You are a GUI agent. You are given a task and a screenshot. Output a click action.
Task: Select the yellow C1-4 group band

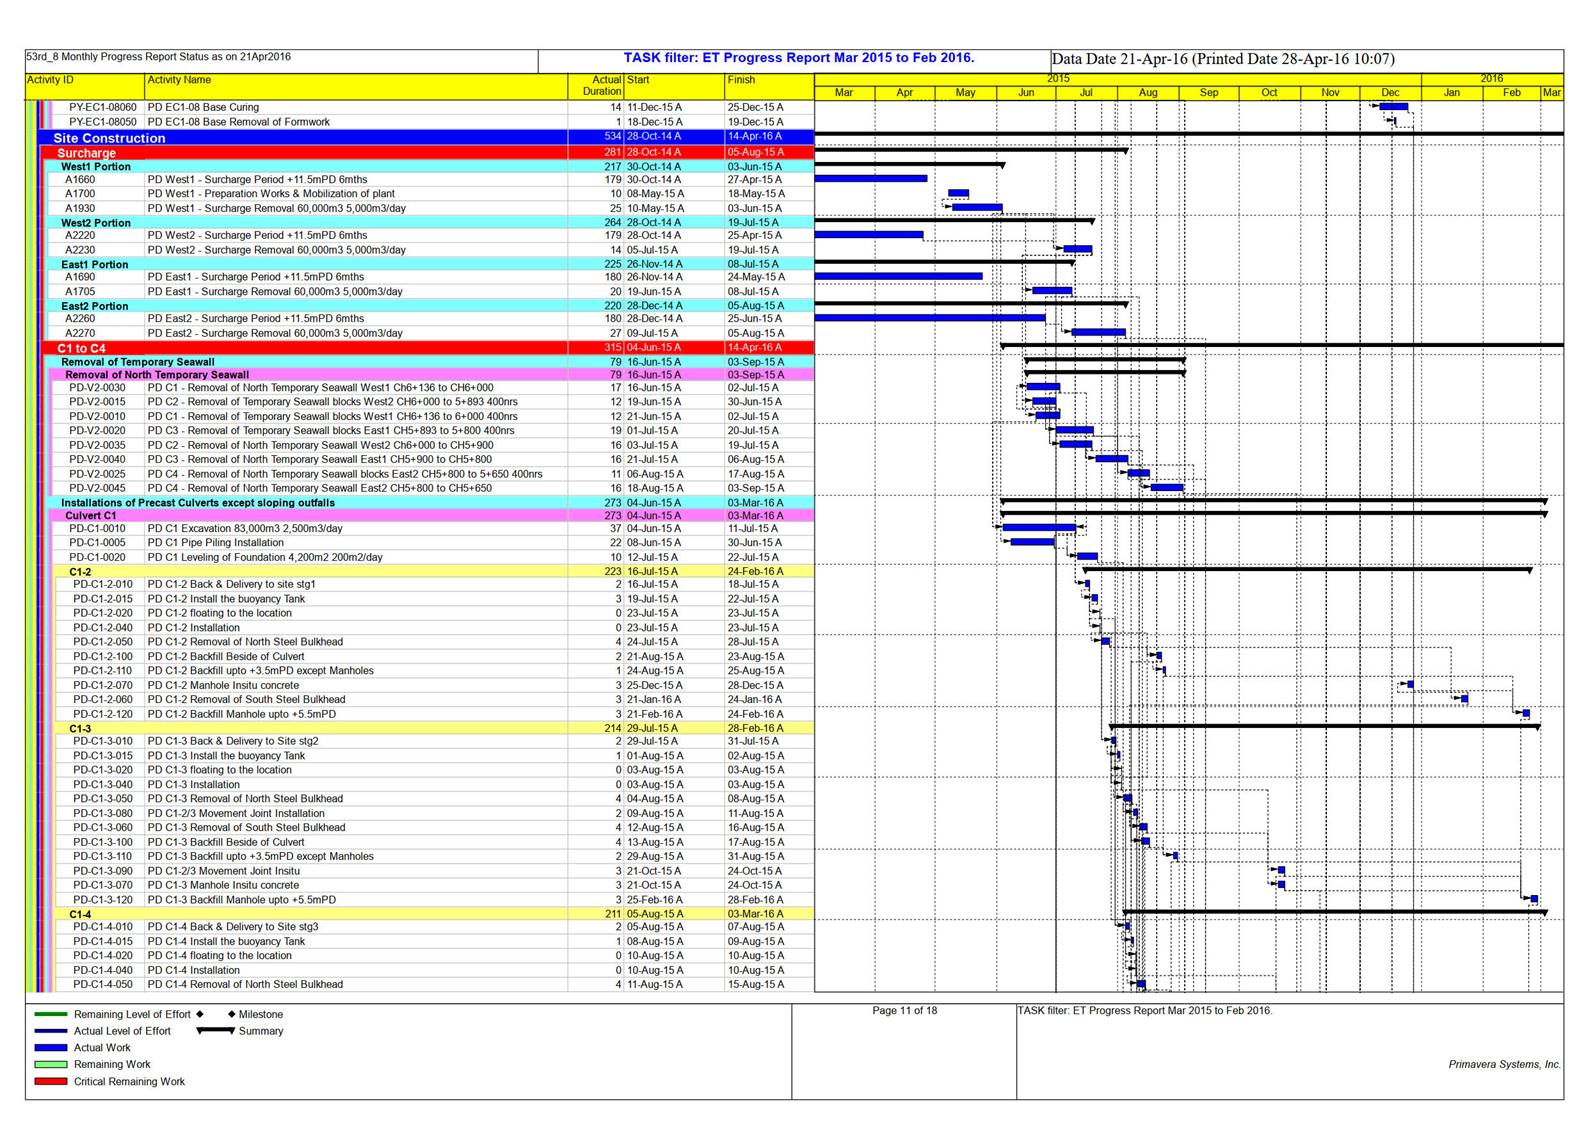point(436,914)
